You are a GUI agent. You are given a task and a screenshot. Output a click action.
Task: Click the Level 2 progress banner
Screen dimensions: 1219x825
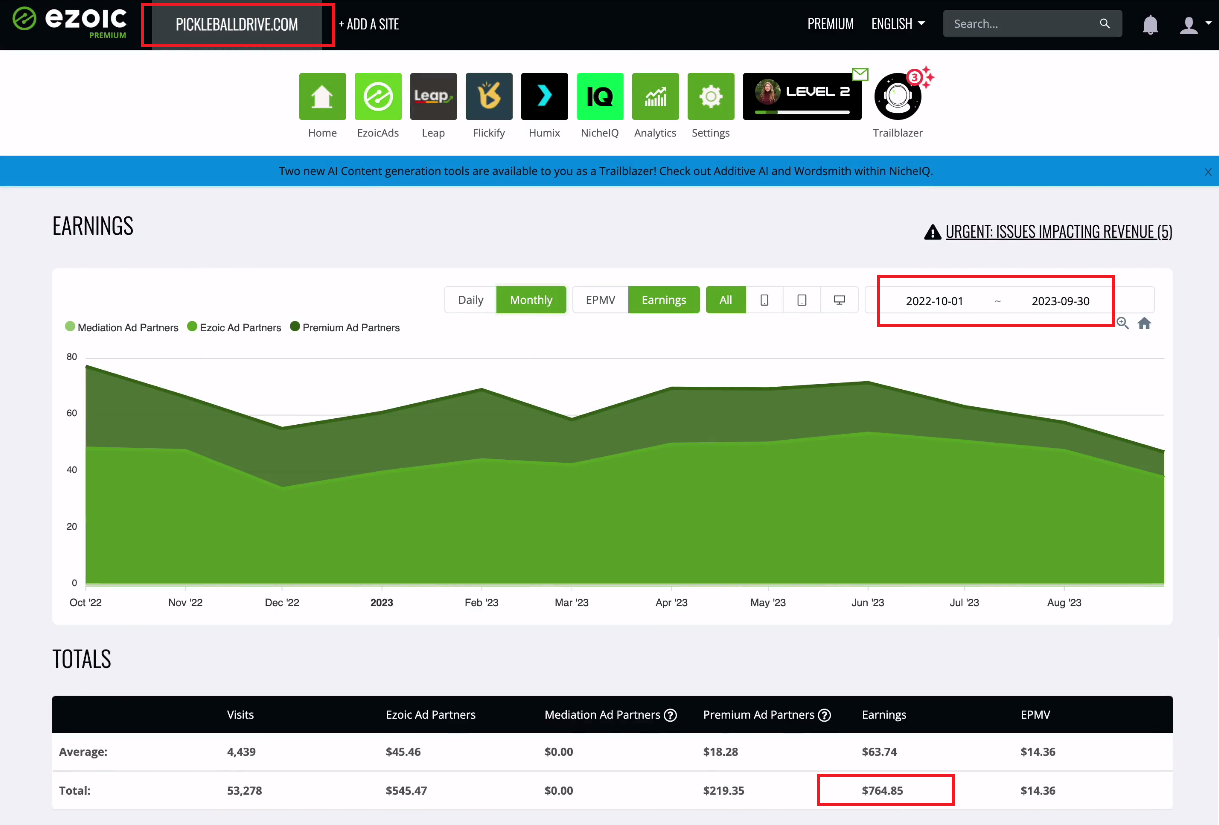802,97
